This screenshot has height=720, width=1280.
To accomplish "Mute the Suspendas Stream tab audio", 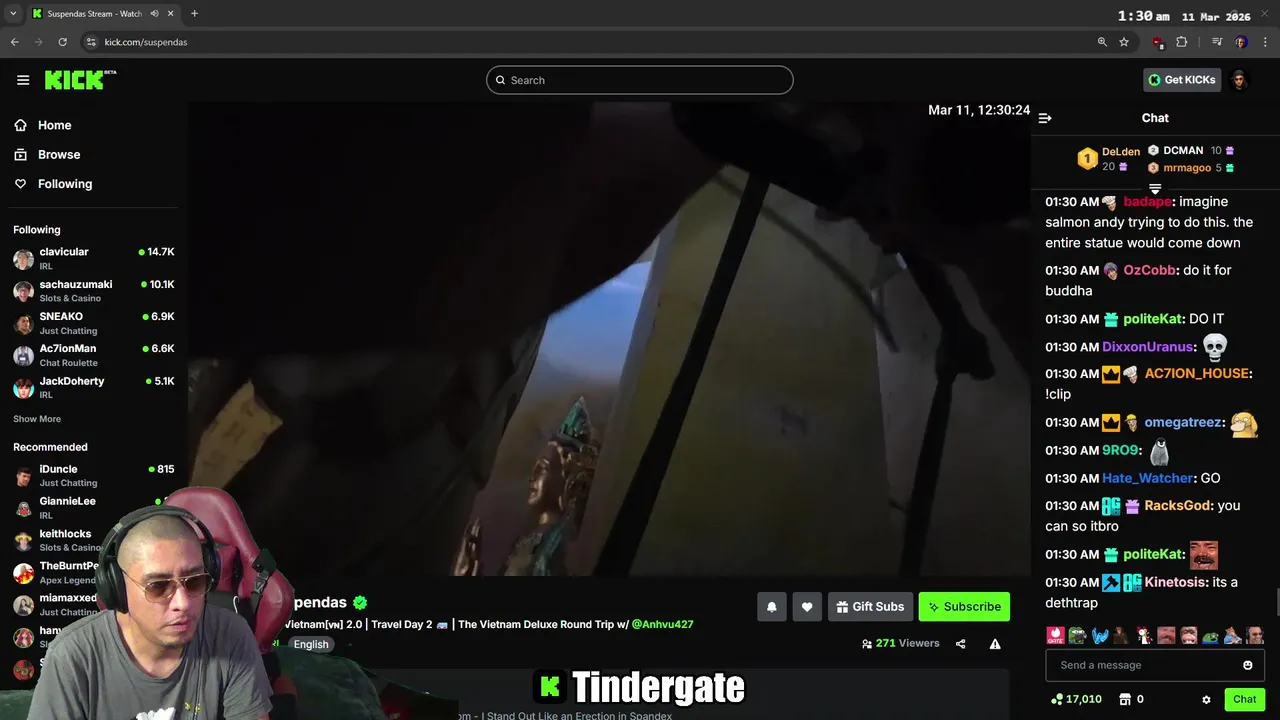I will click(x=154, y=14).
